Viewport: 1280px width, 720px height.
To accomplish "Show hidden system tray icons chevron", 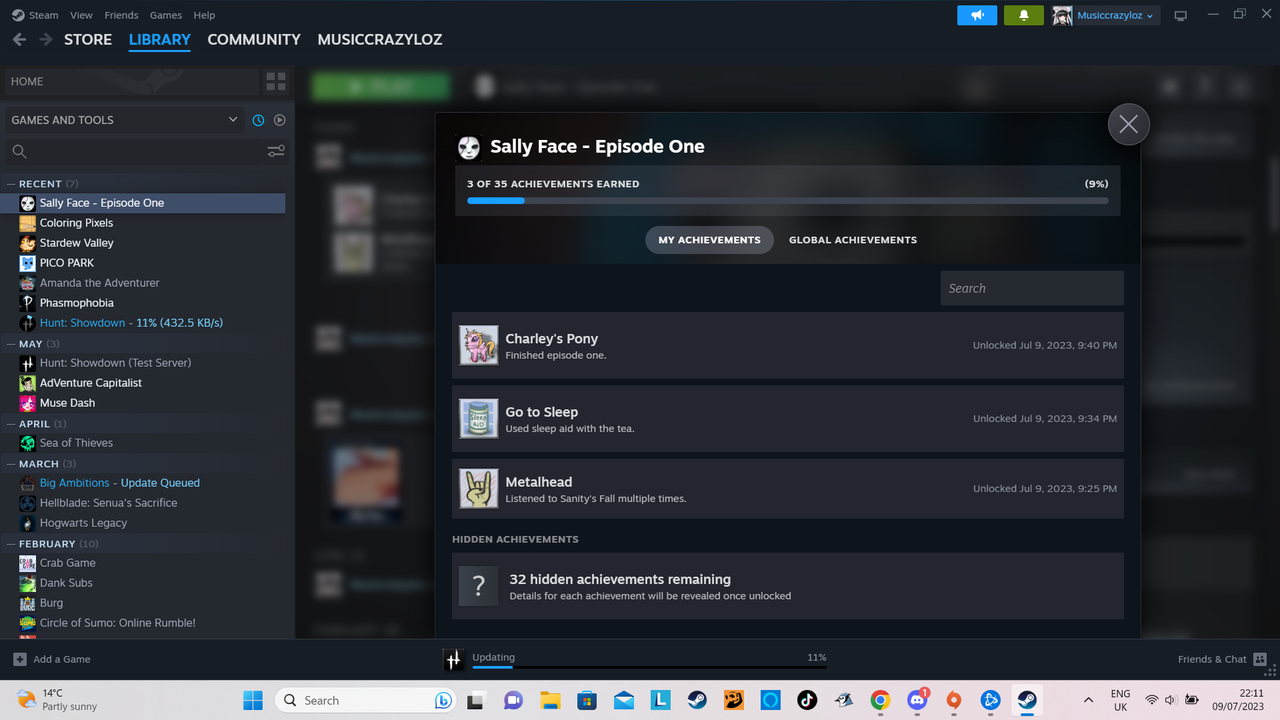I will [1088, 700].
